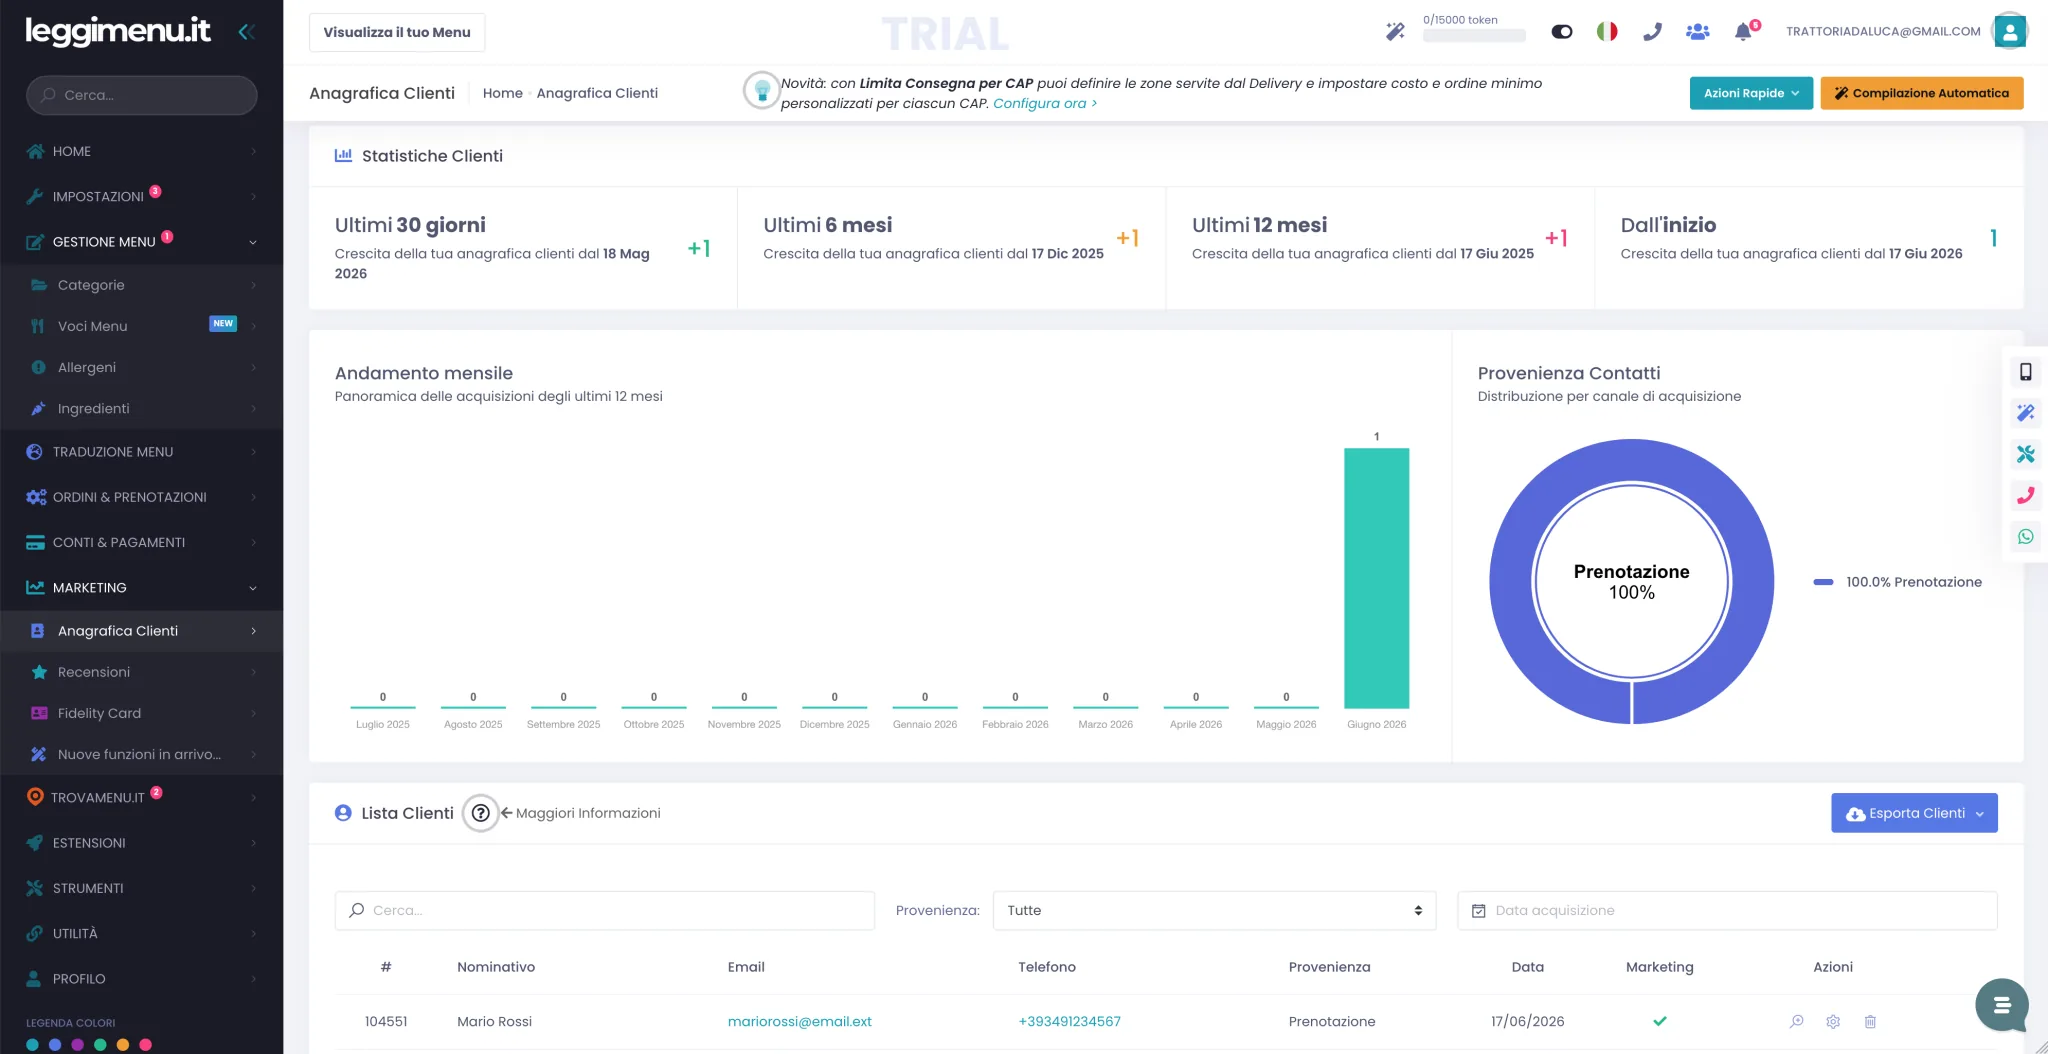
Task: Open WhatsApp icon on right panel
Action: pyautogui.click(x=2025, y=537)
